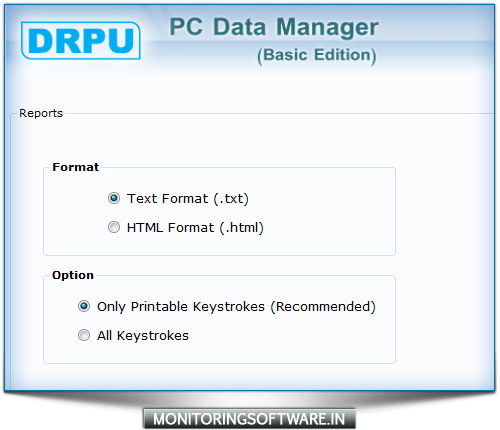This screenshot has width=500, height=430.
Task: Click the 'HTML Format (.html)' label text
Action: 195,228
